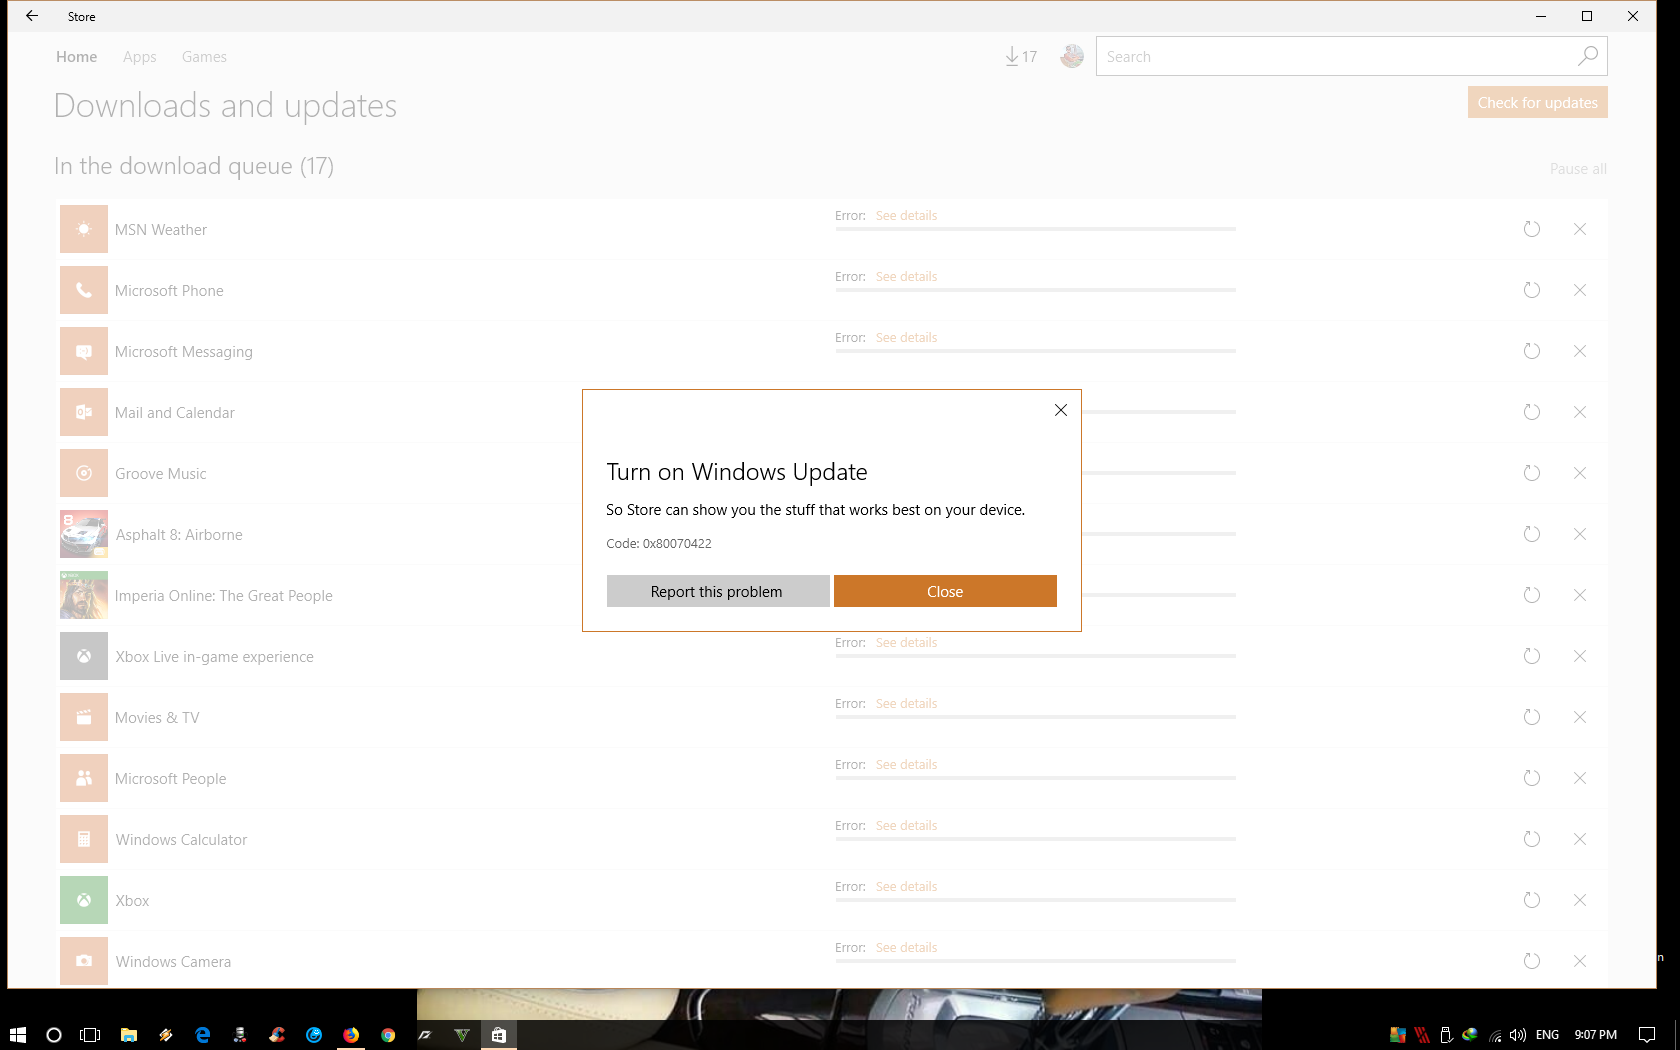Click Pause all link
Screen dimensions: 1680x1050
[x=1578, y=169]
